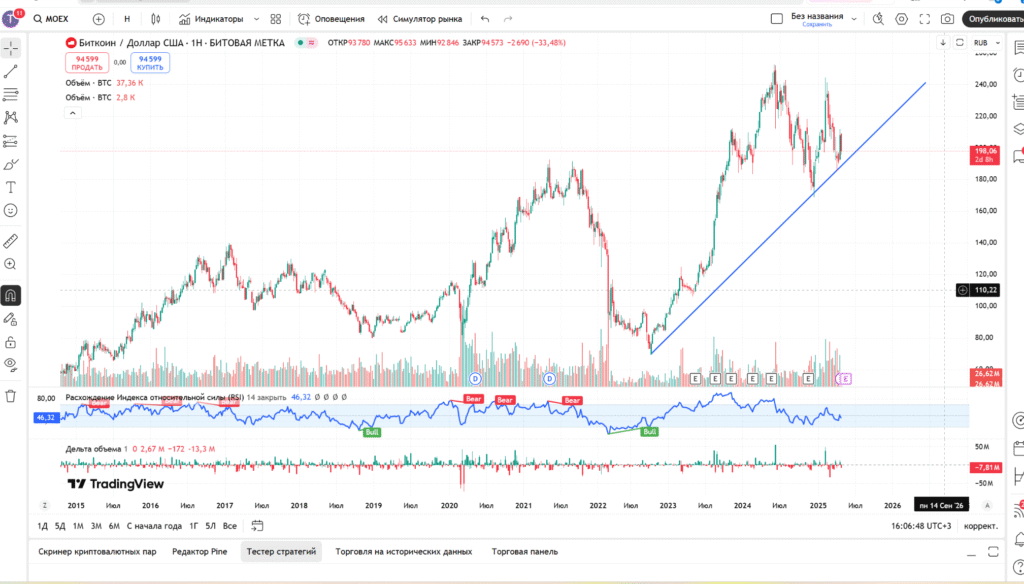The image size is (1024, 584).
Task: Select the 6М date range
Action: click(x=114, y=526)
